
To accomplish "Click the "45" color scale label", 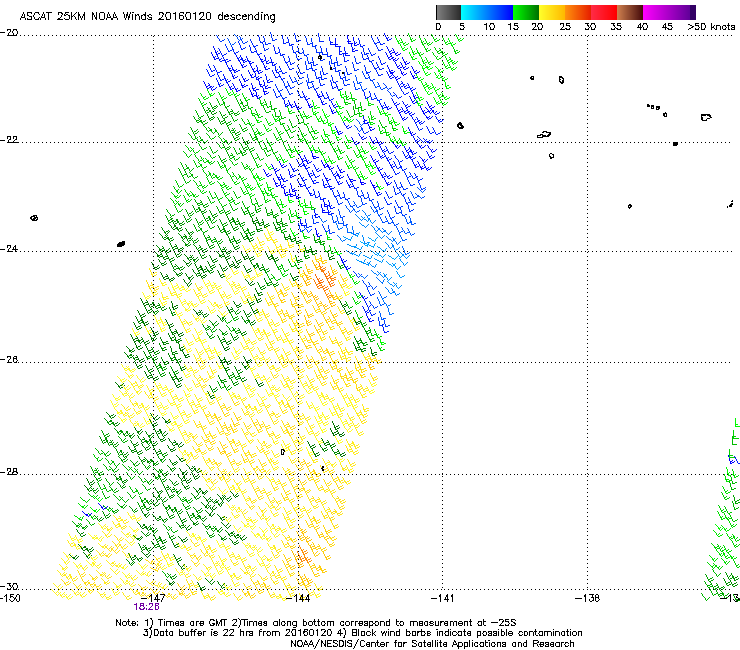I will click(667, 27).
